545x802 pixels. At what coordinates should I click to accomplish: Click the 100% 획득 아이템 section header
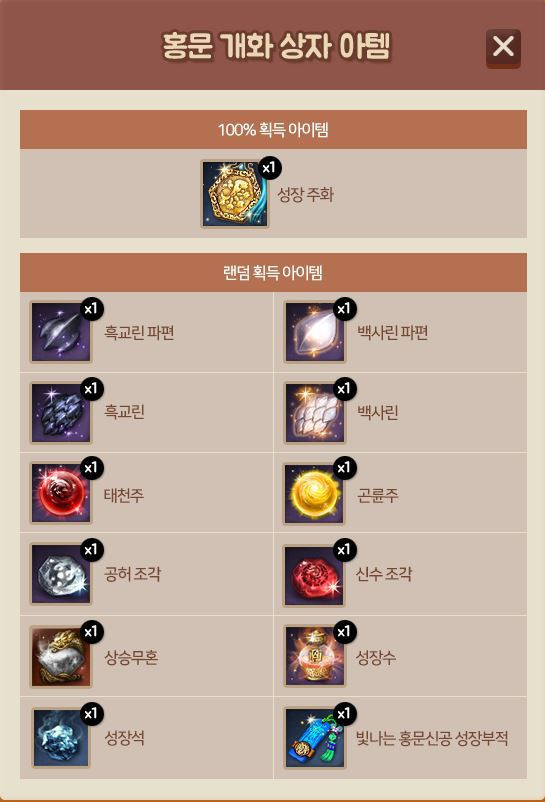(x=273, y=129)
